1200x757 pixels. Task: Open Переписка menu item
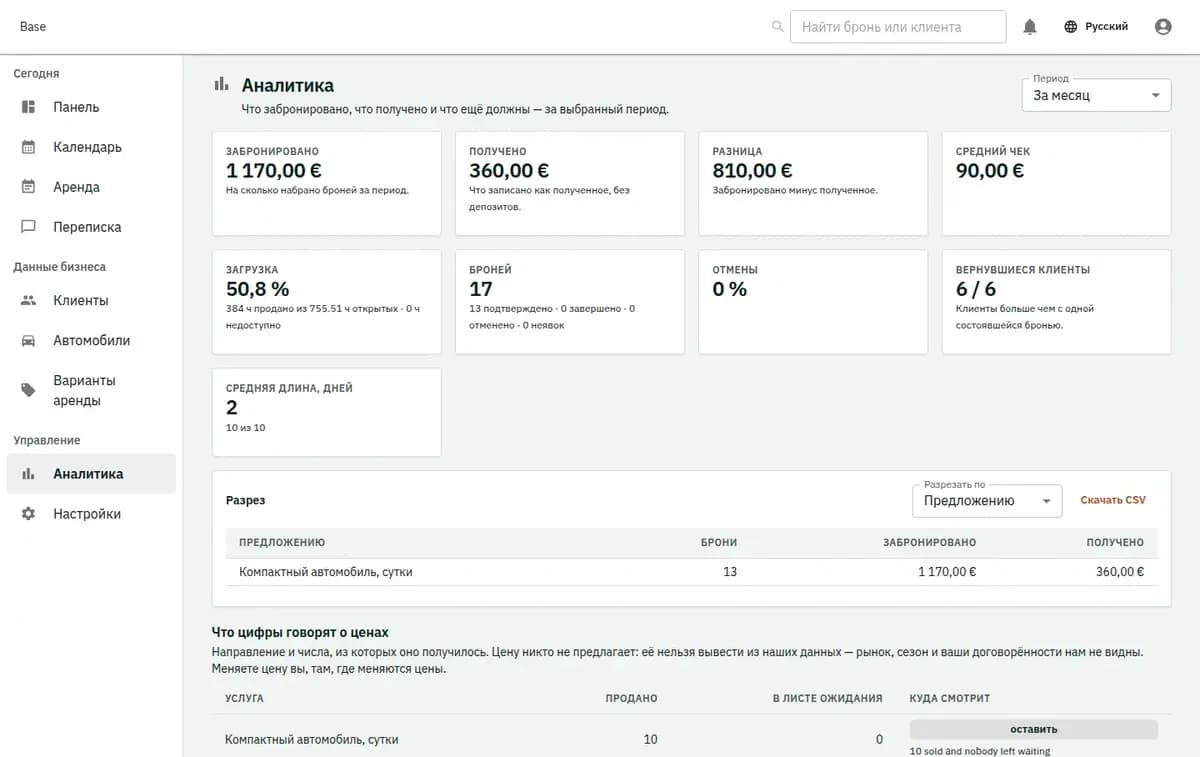coord(91,227)
